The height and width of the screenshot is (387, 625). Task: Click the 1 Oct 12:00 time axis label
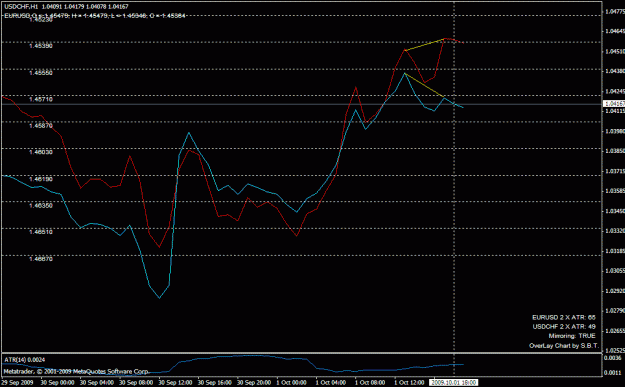coord(409,383)
